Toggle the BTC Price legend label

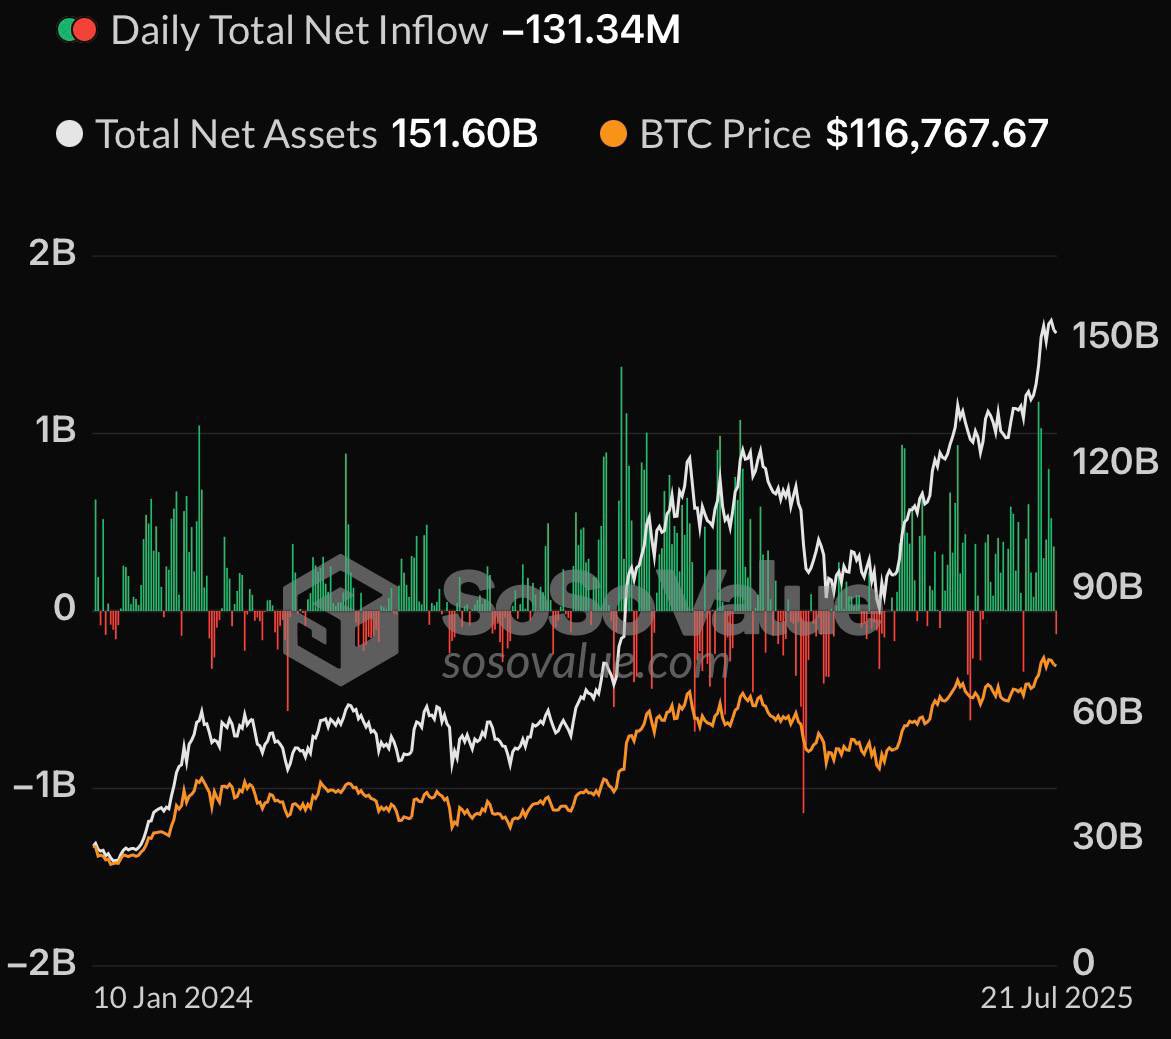[x=724, y=134]
